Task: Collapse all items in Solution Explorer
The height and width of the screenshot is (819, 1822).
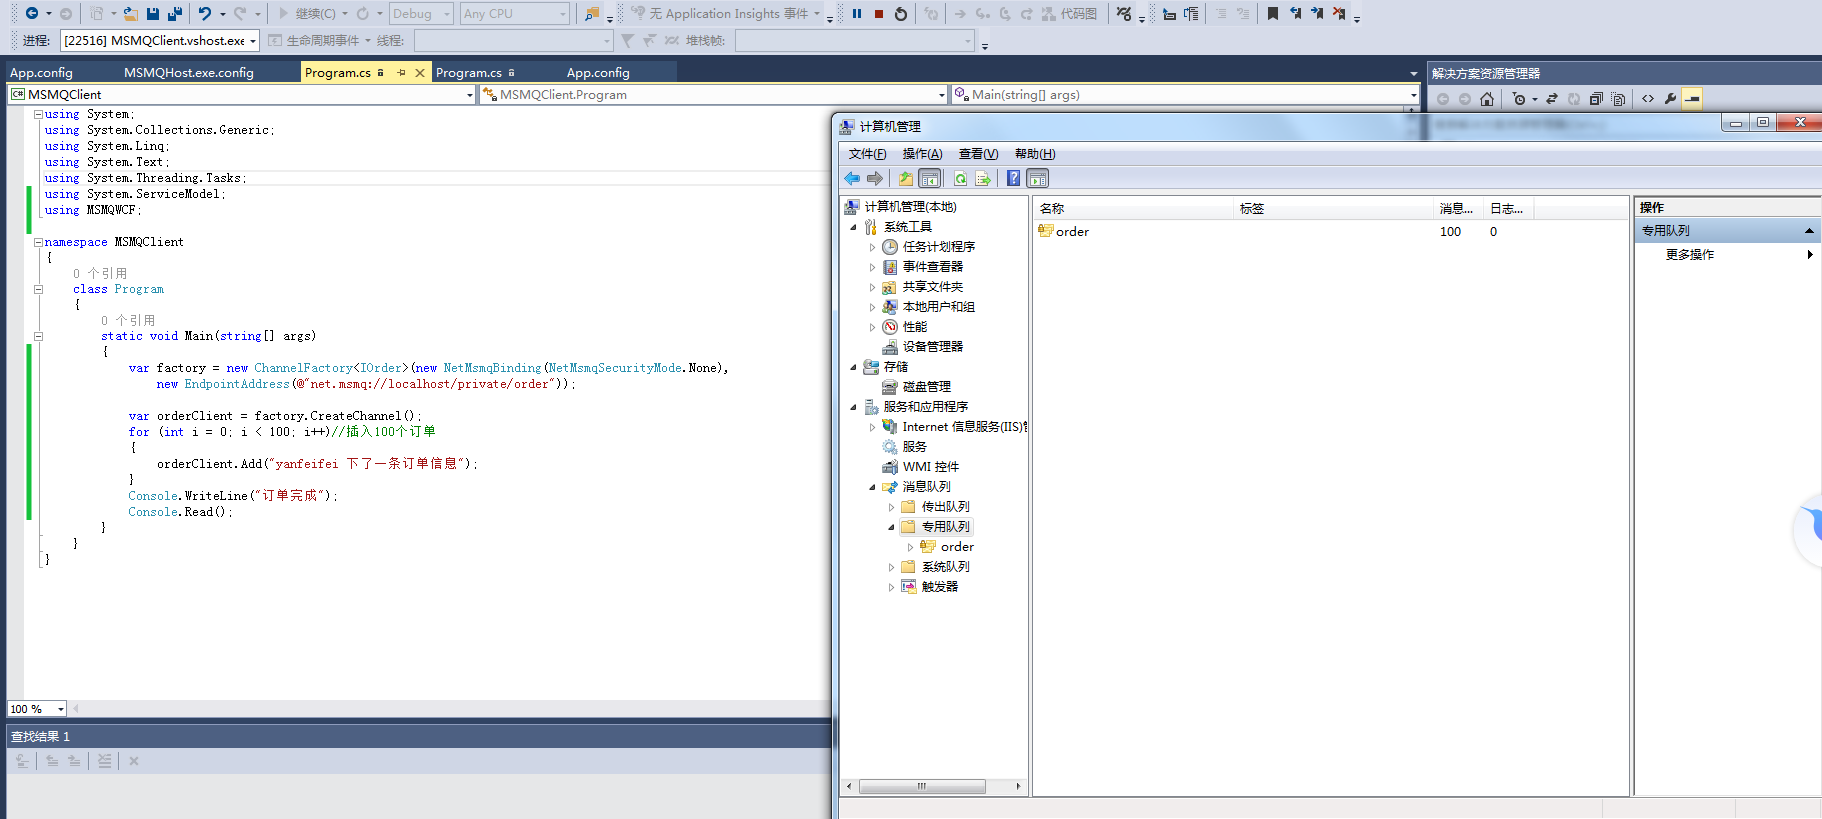Action: [x=1596, y=99]
